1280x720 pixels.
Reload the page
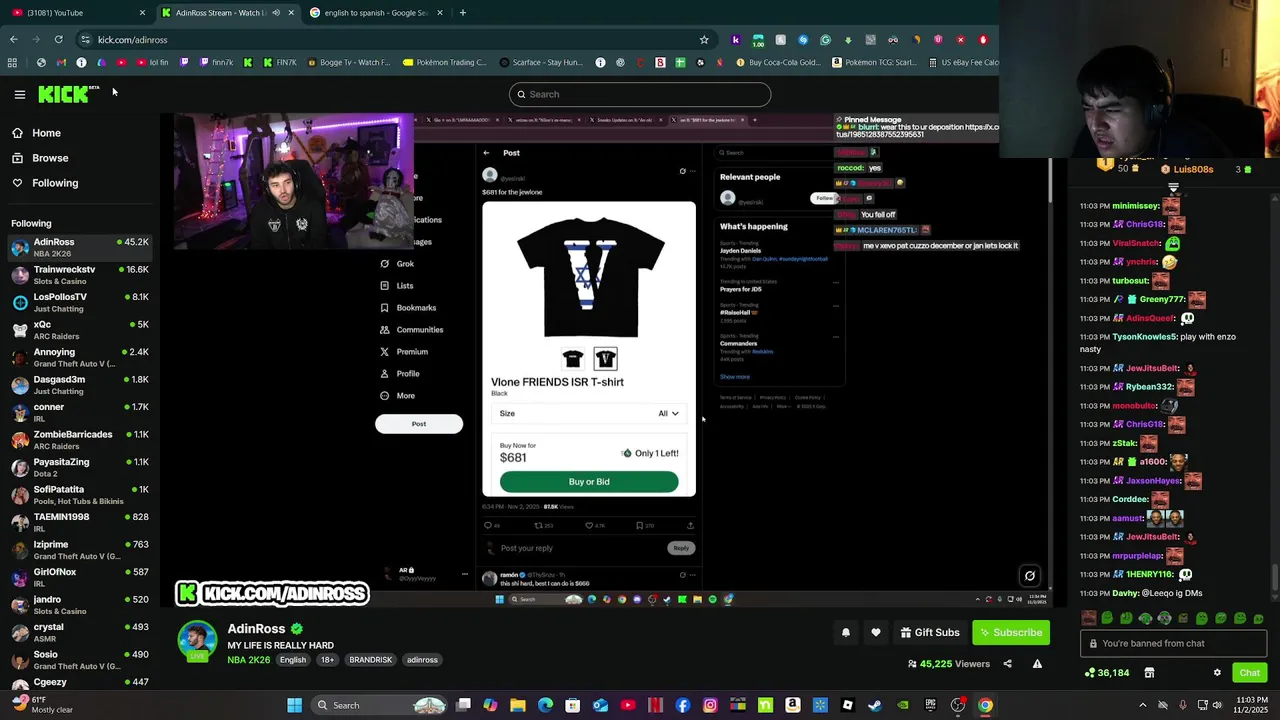tap(59, 40)
